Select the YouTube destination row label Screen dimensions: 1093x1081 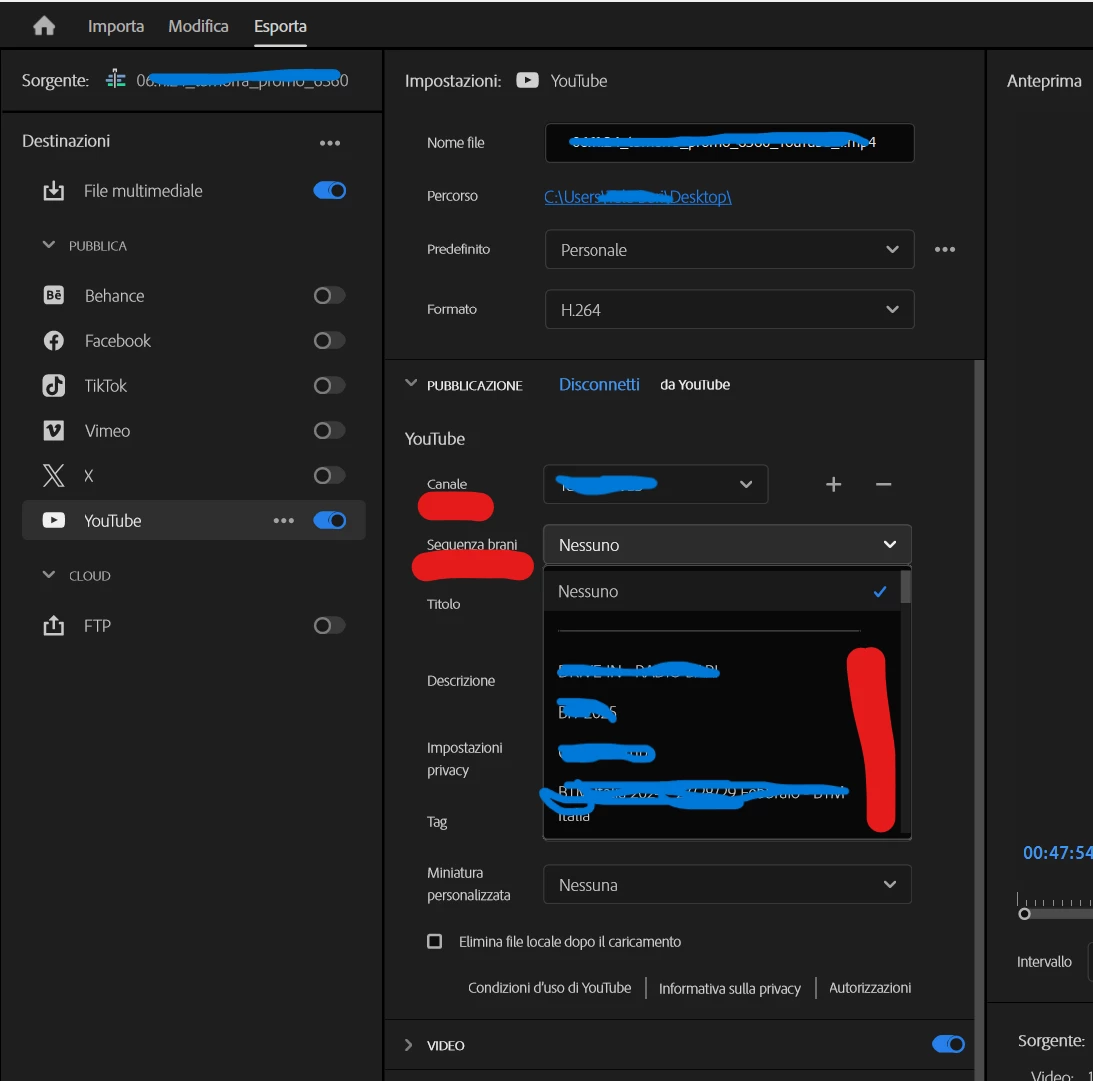pyautogui.click(x=113, y=521)
